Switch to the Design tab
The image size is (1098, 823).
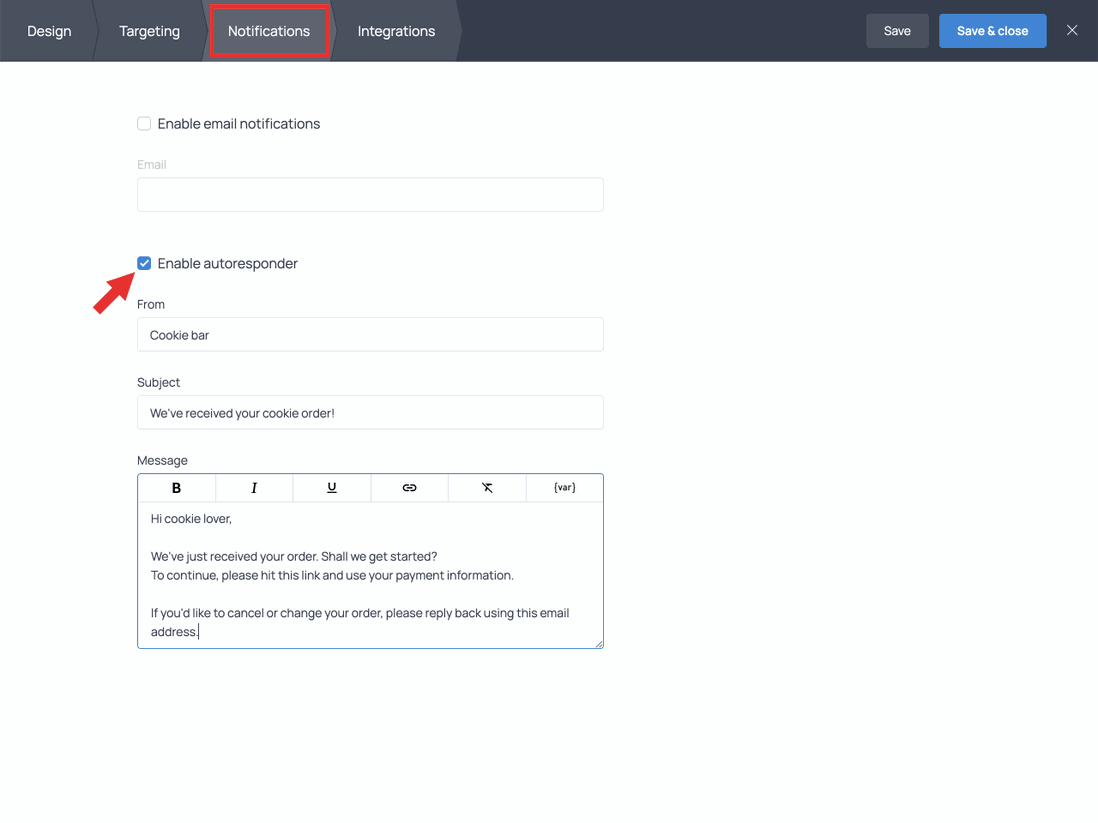48,31
